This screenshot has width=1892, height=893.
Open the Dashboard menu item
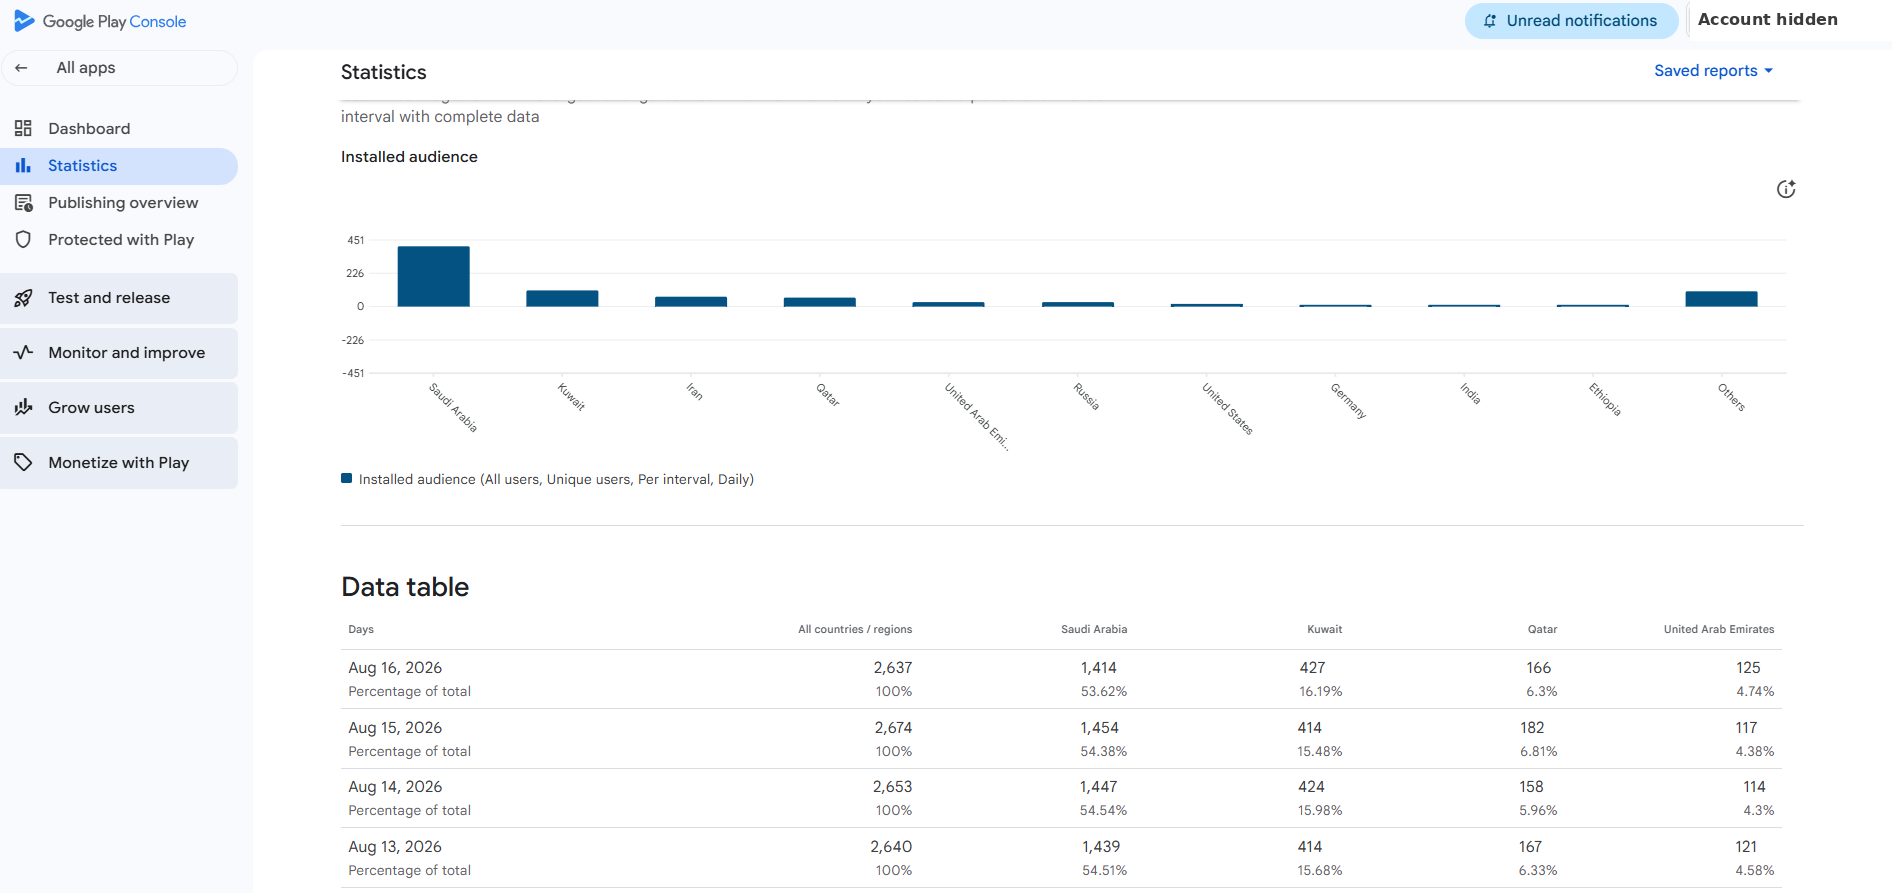click(x=119, y=128)
